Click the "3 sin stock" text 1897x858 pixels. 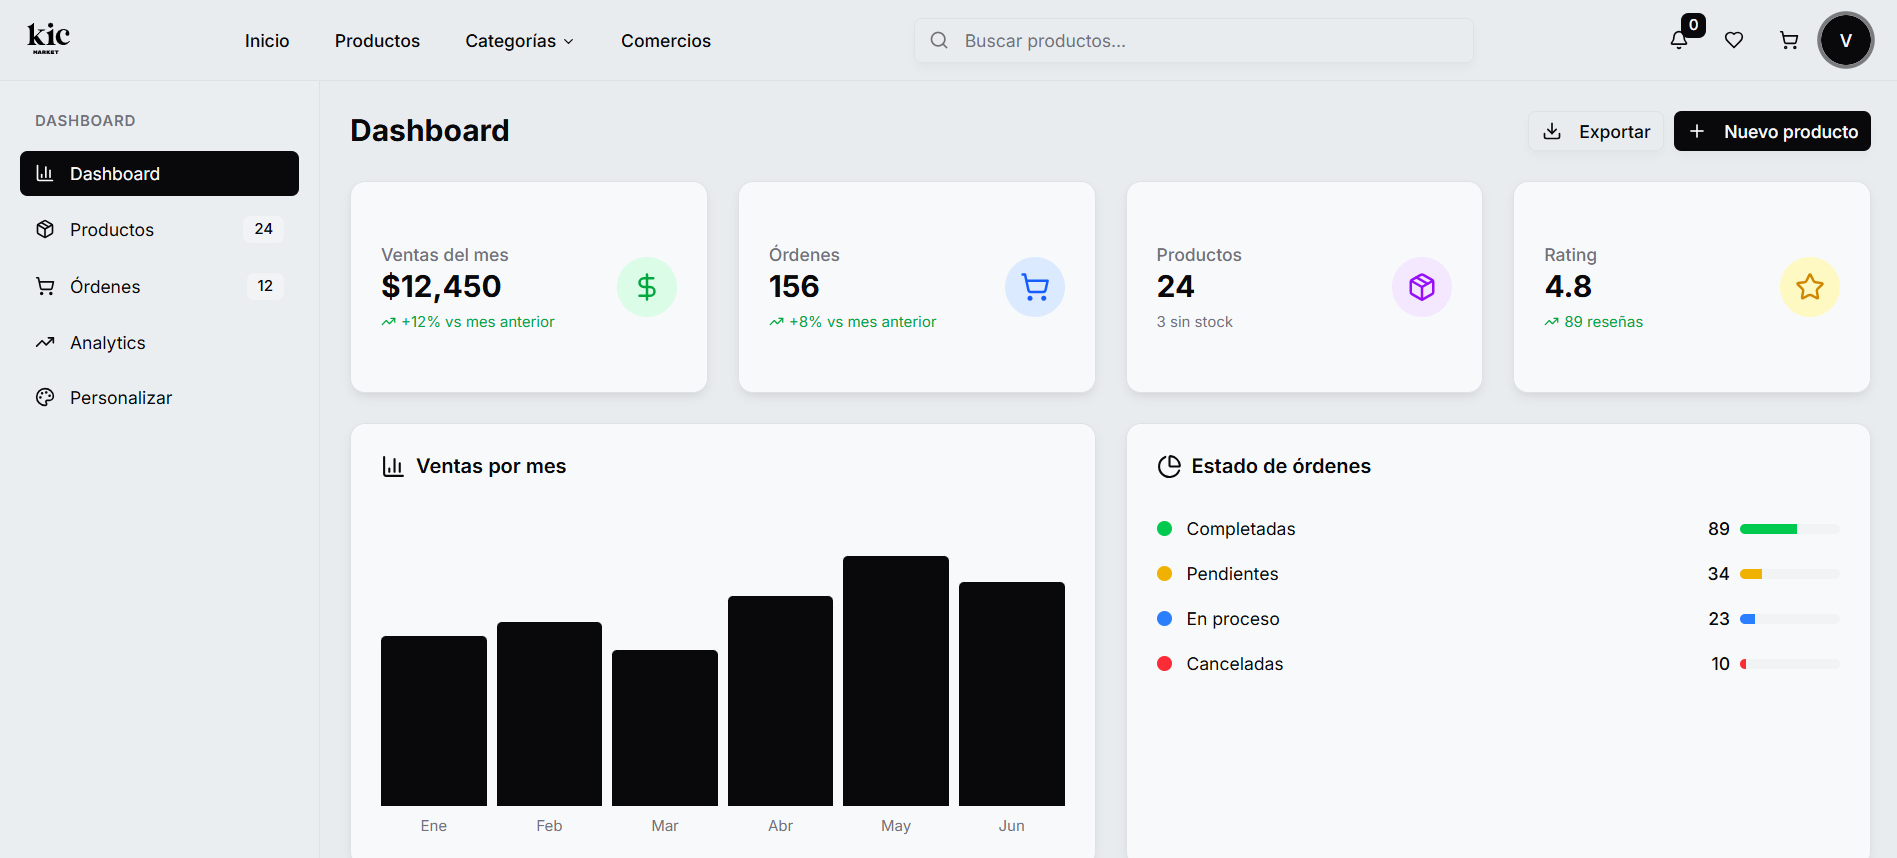[1195, 322]
